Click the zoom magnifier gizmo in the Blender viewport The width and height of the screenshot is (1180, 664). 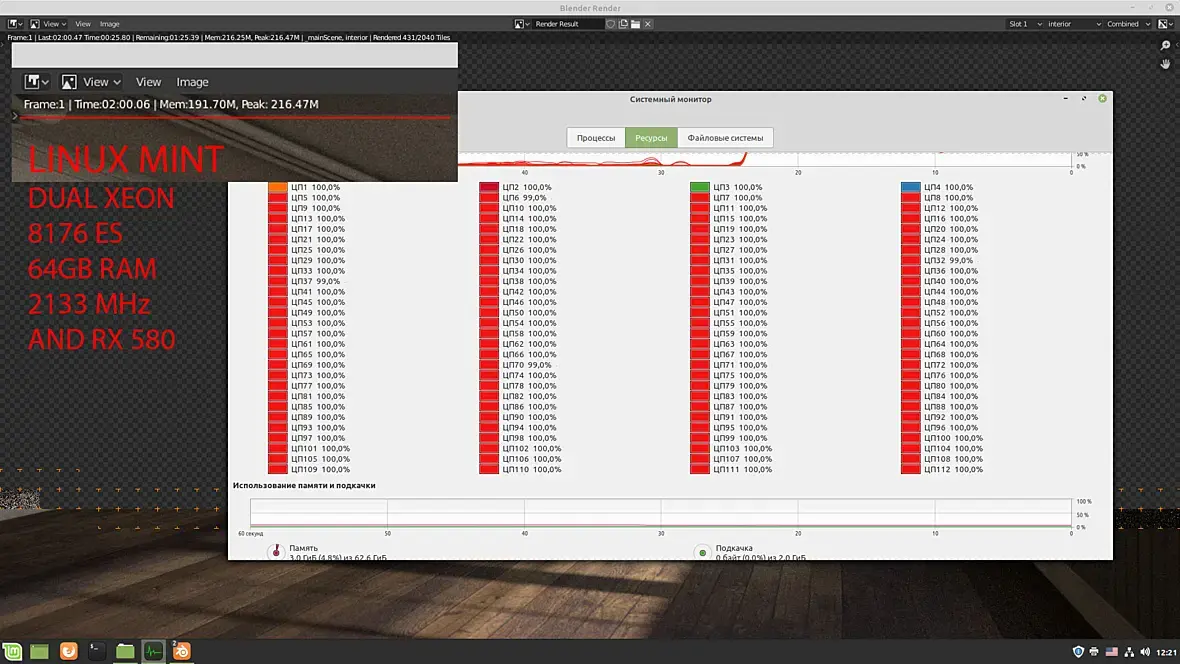pyautogui.click(x=1166, y=46)
